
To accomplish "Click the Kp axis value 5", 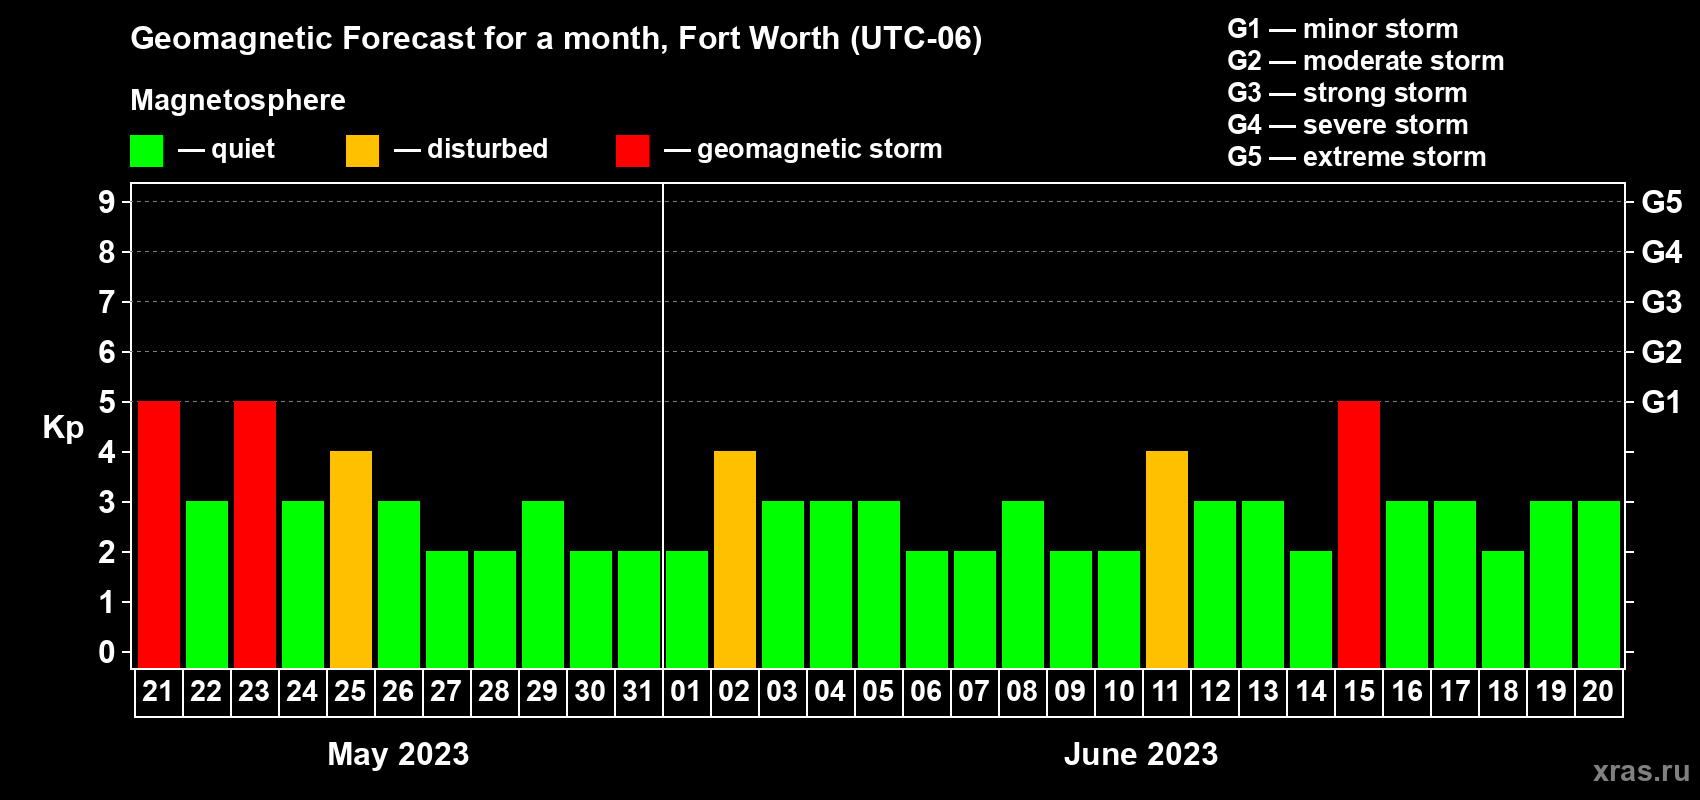I will 107,402.
